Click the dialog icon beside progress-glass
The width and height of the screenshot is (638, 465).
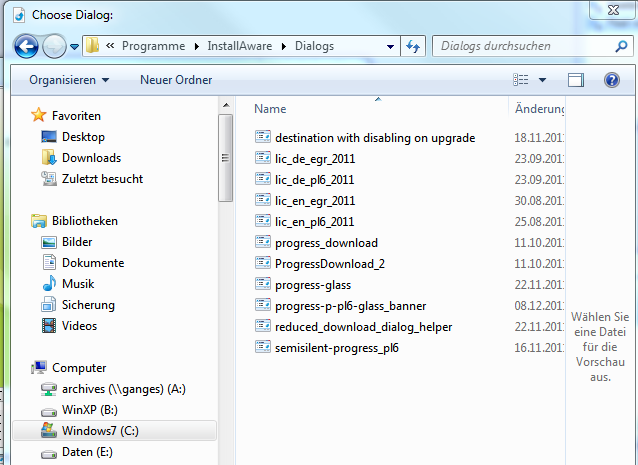[263, 284]
